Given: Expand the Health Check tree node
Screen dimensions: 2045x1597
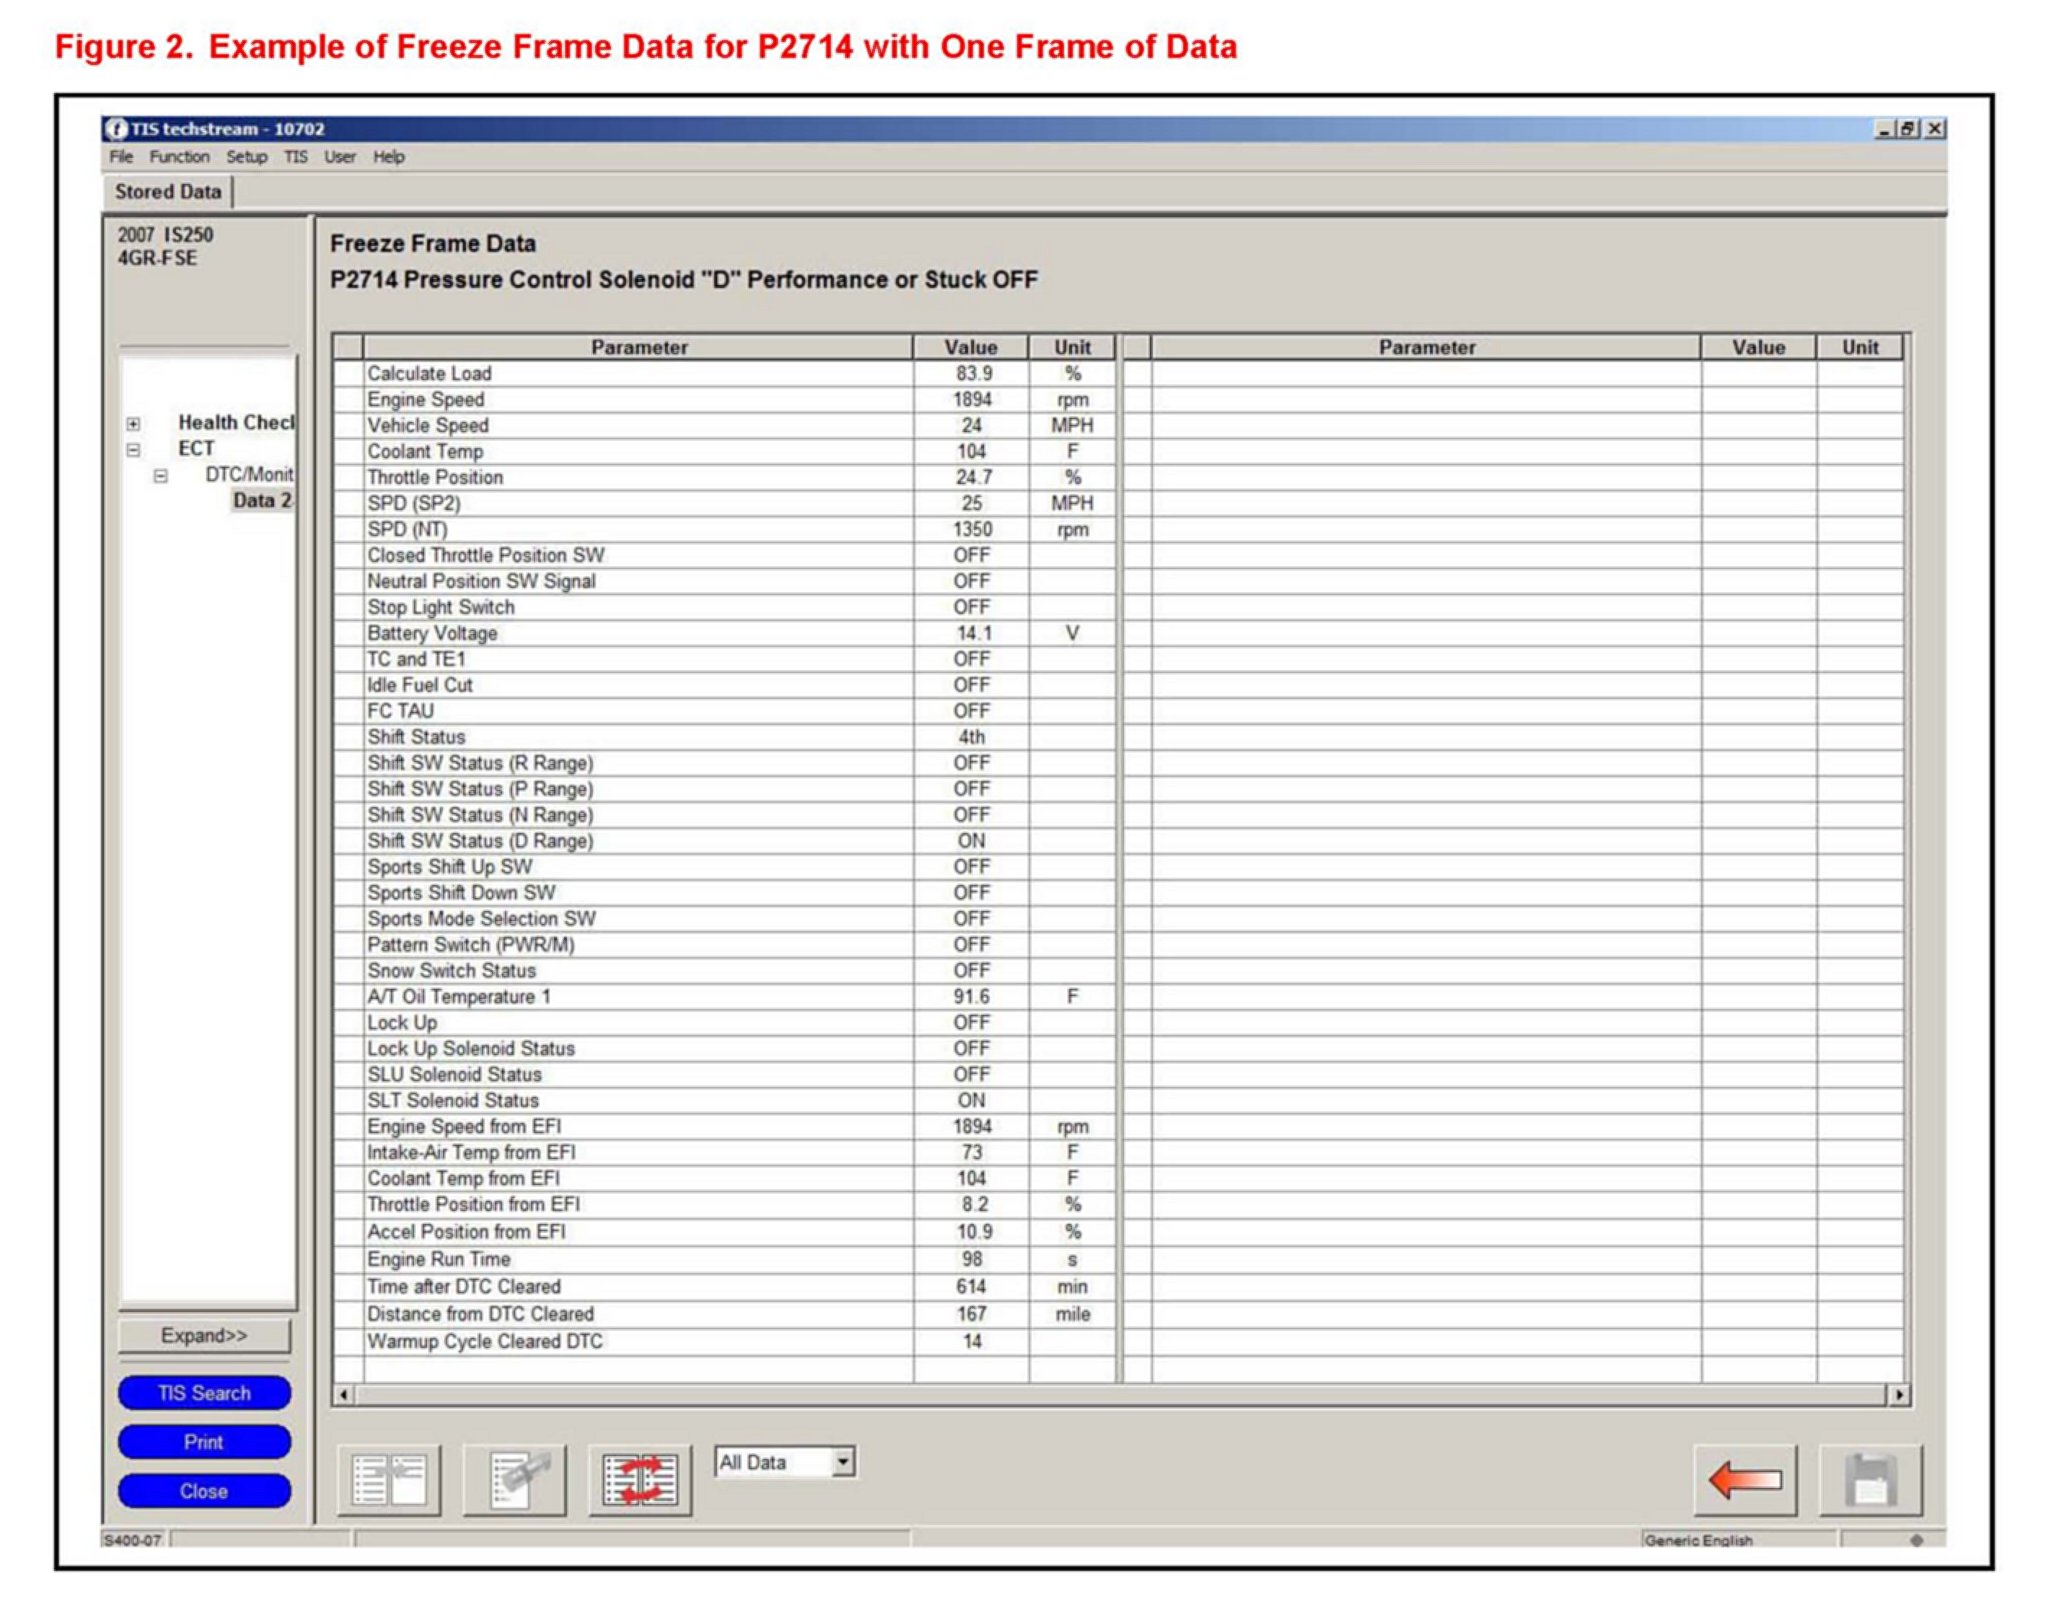Looking at the screenshot, I should (133, 424).
